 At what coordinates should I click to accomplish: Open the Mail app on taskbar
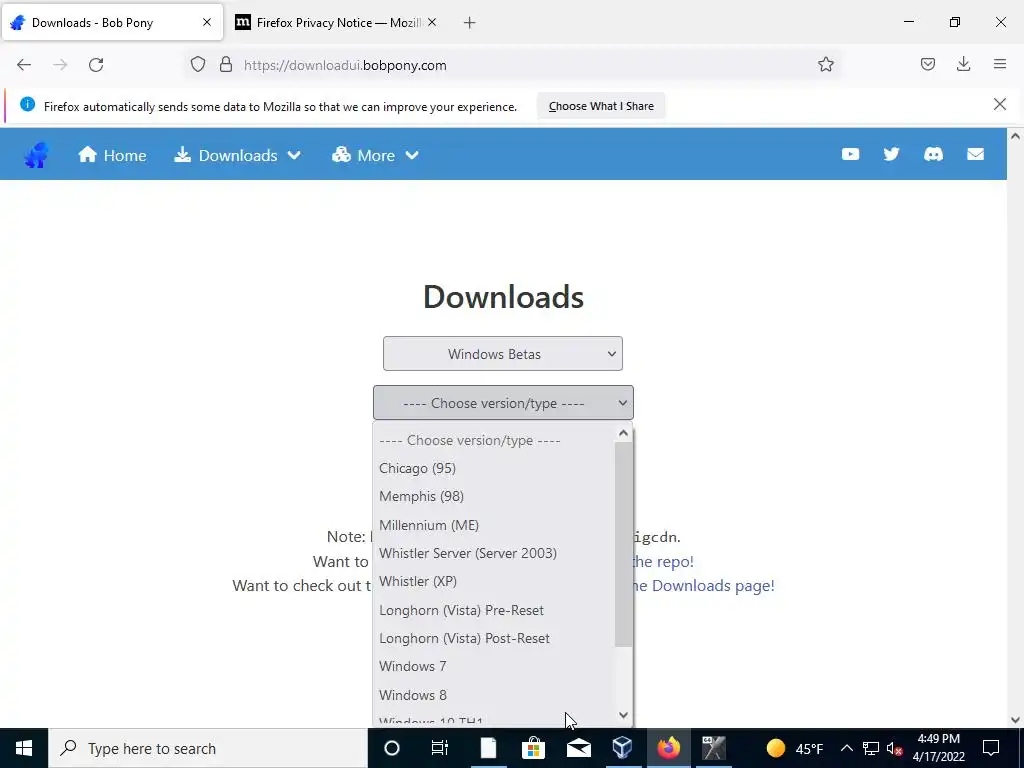pyautogui.click(x=579, y=748)
